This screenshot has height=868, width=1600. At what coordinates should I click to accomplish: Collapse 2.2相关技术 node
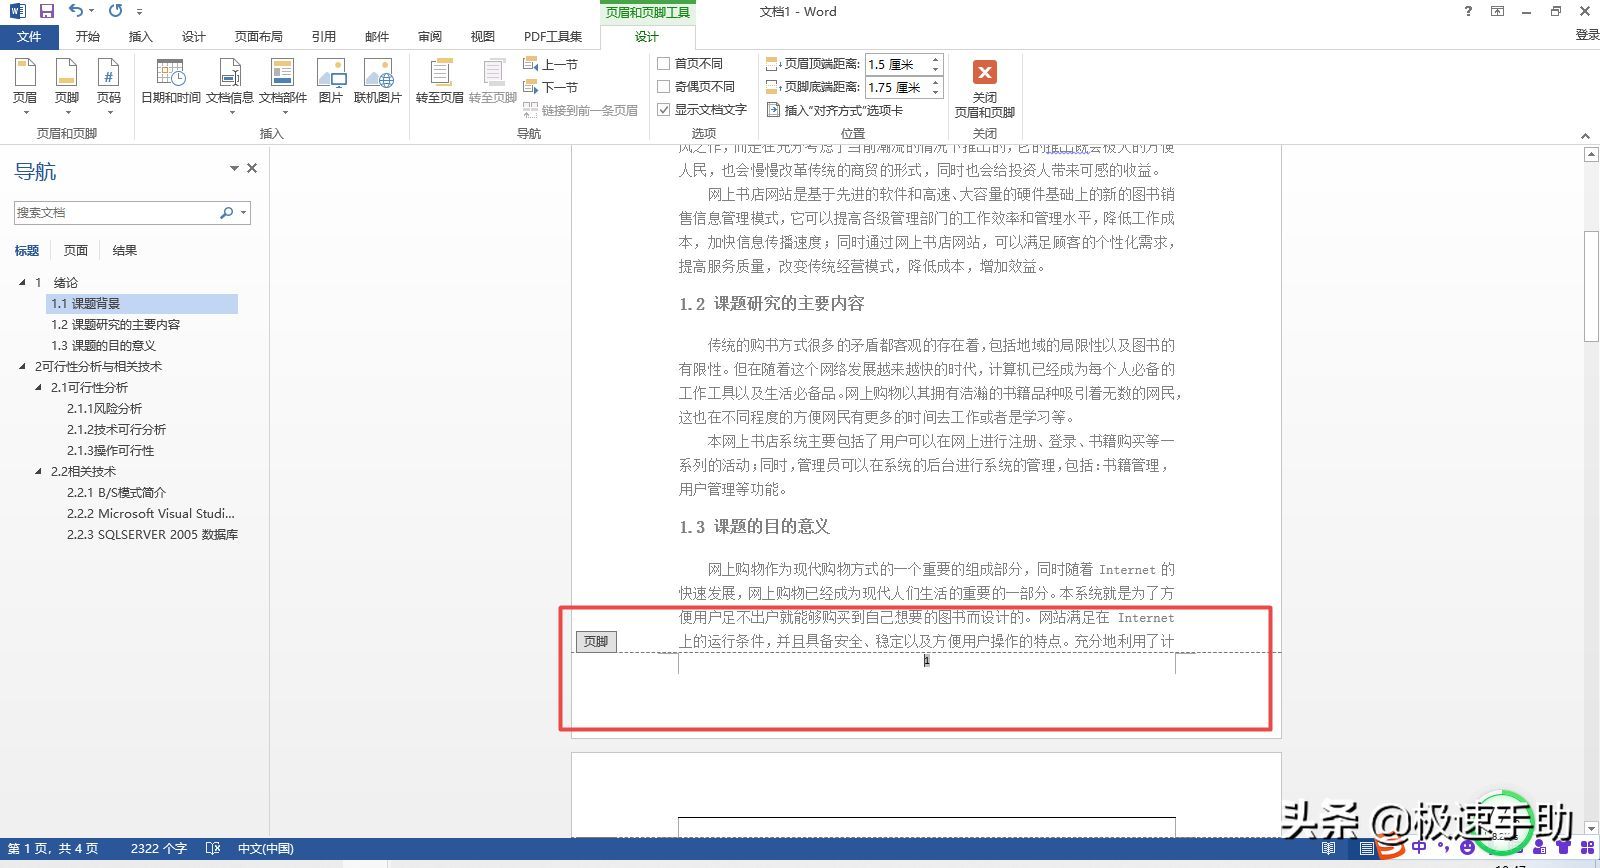[x=38, y=471]
